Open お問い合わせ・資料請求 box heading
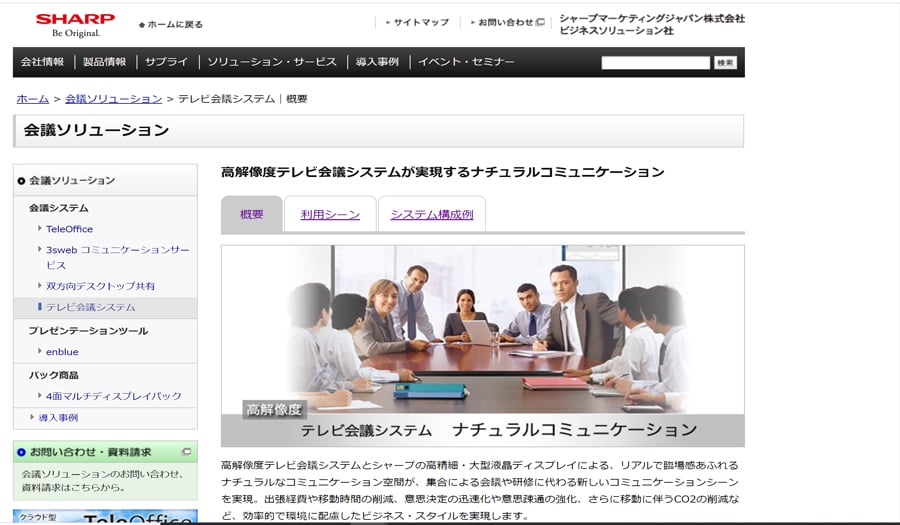 coord(91,452)
